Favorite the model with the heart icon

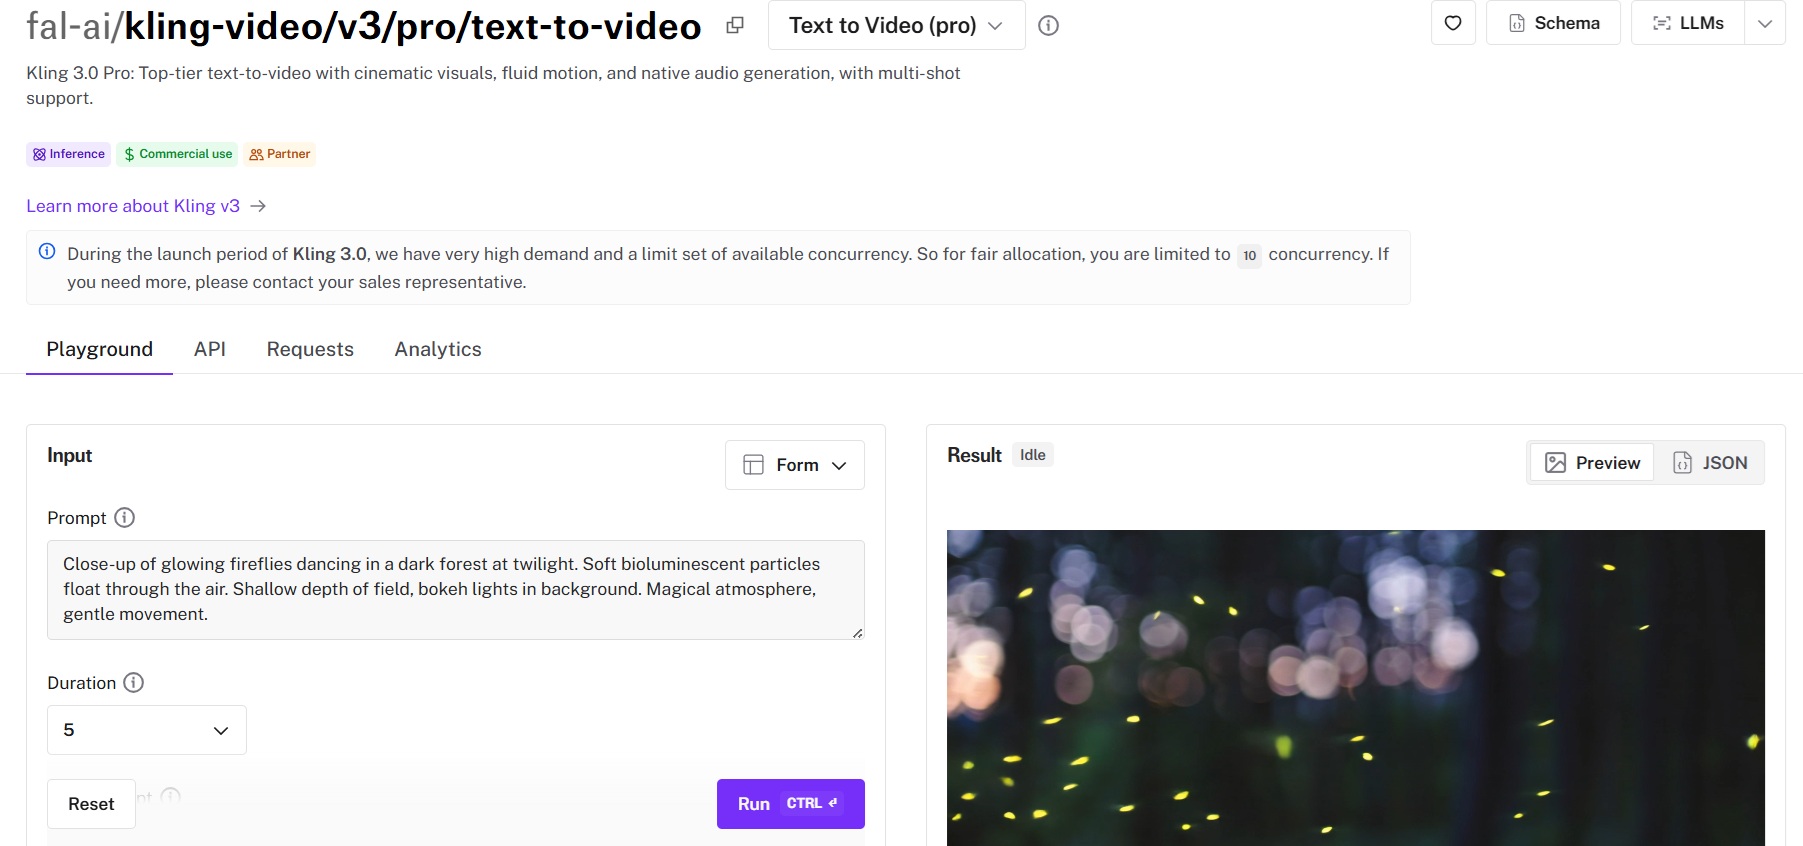coord(1453,23)
